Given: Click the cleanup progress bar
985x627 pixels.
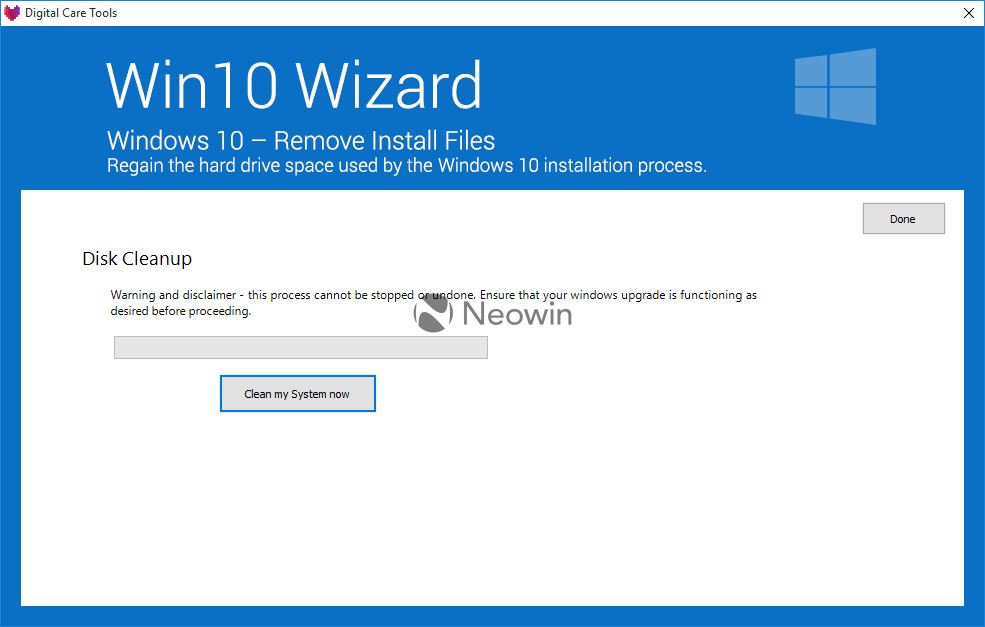Looking at the screenshot, I should coord(300,347).
